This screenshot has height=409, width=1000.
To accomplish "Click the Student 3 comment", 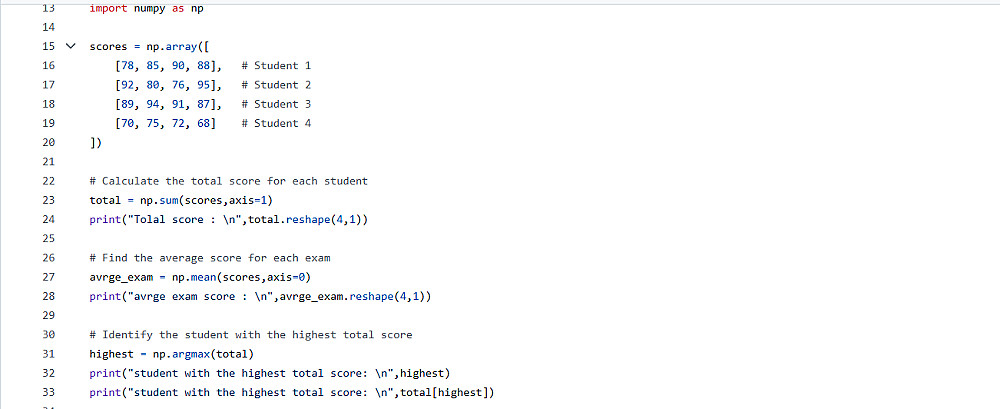I will click(x=276, y=104).
